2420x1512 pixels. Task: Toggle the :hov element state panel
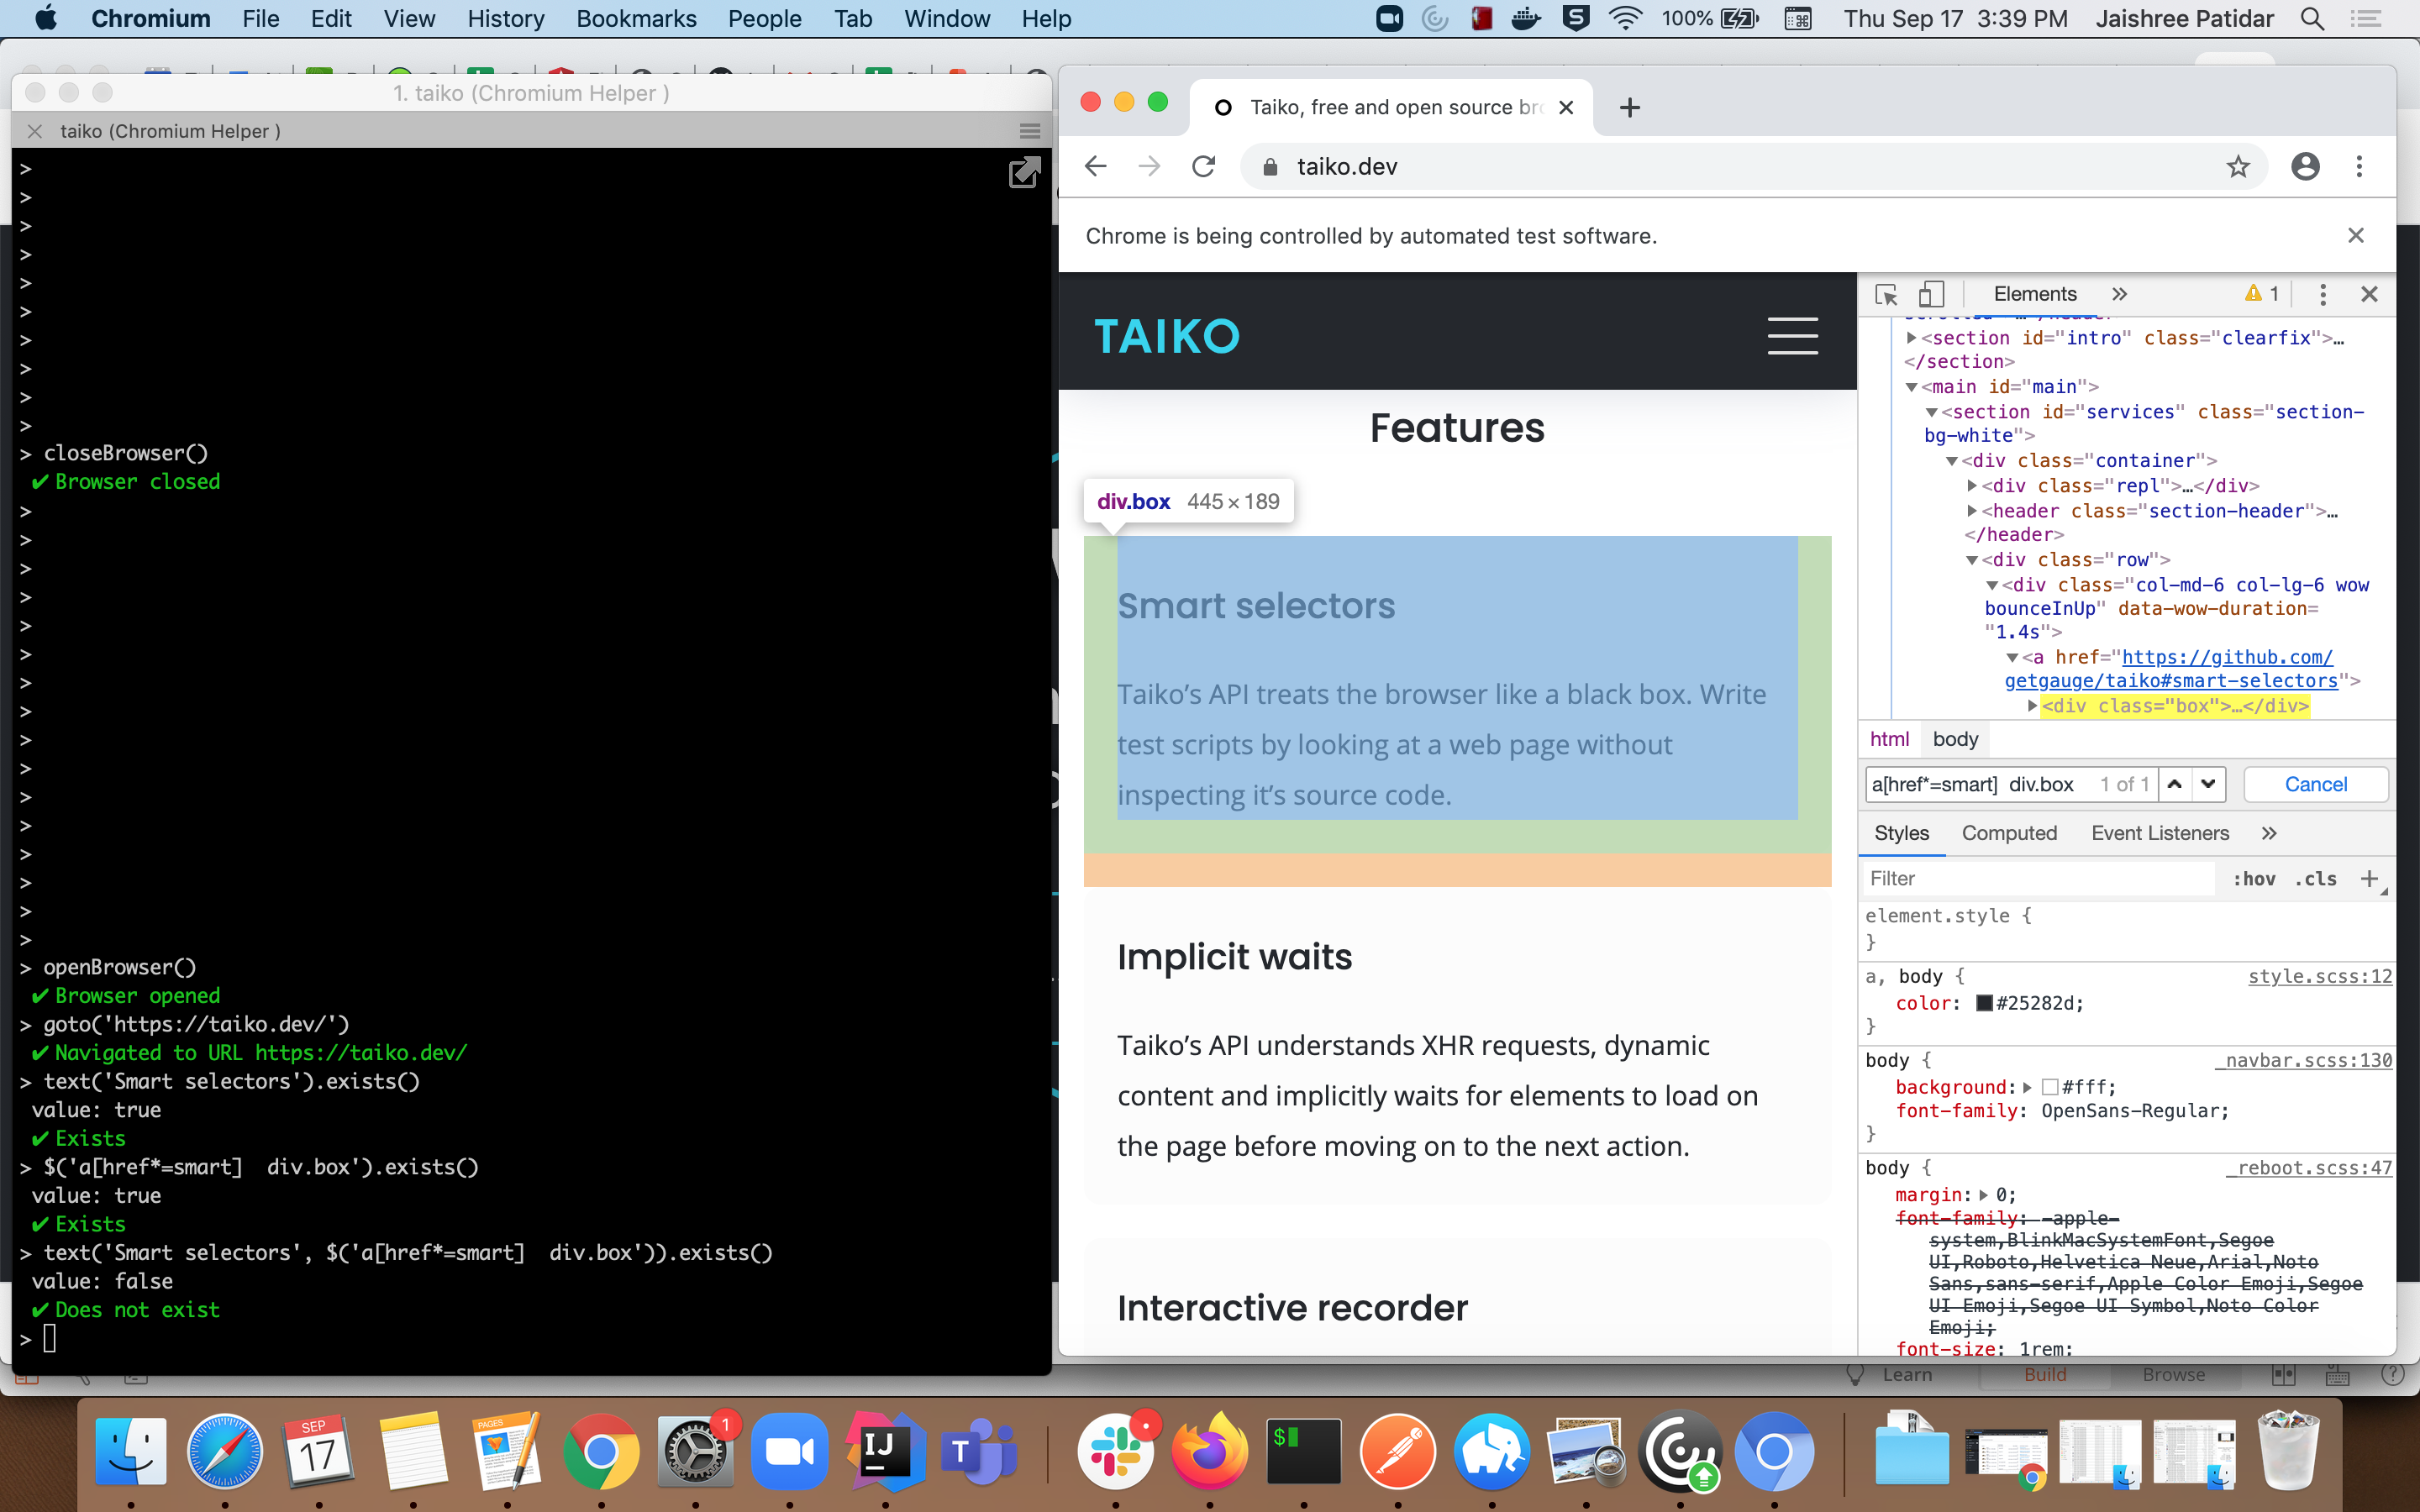click(2254, 879)
